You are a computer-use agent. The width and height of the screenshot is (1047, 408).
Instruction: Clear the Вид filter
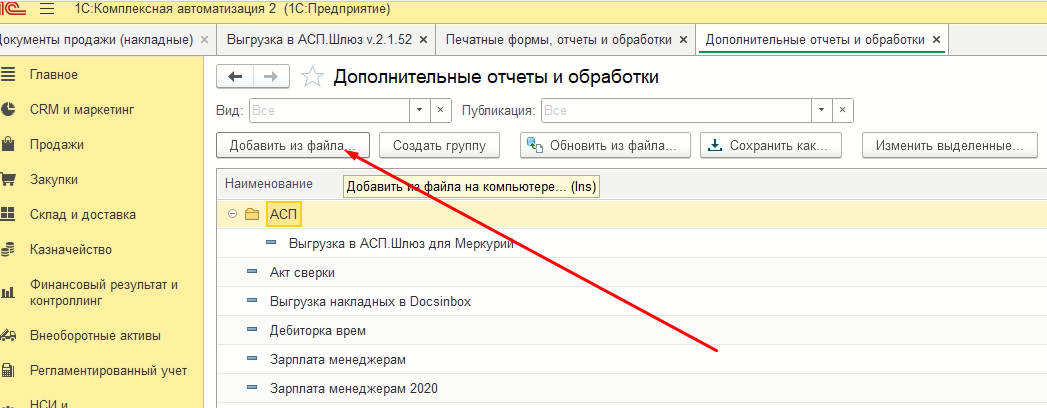coord(440,110)
